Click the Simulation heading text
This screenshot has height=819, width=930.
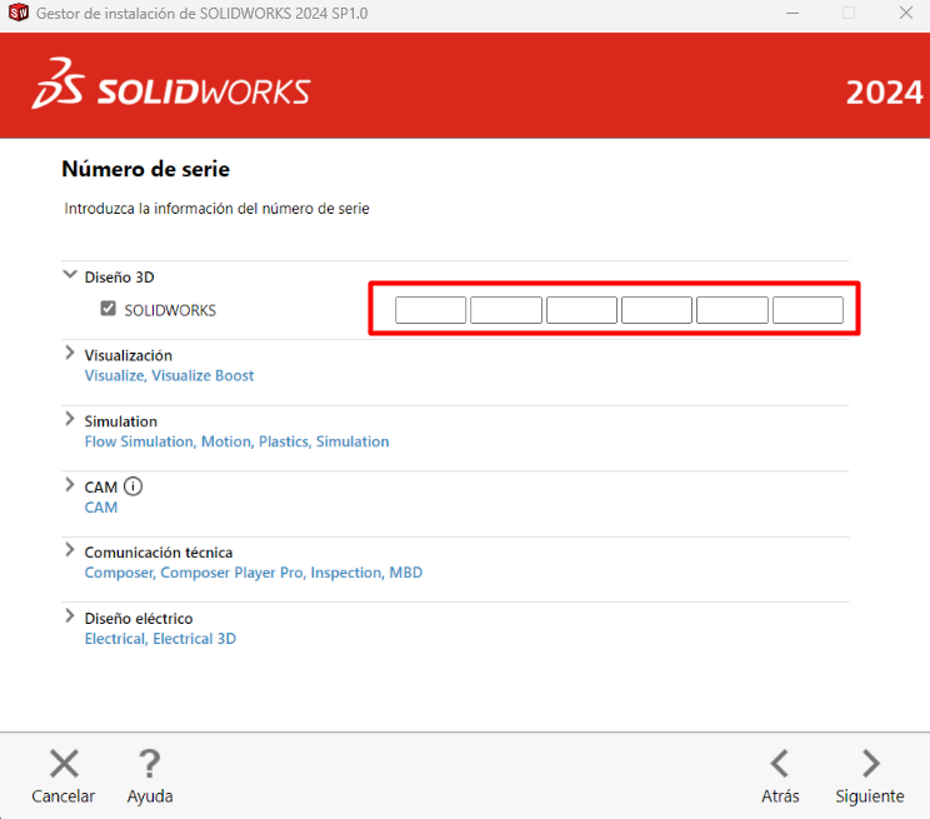pos(120,422)
